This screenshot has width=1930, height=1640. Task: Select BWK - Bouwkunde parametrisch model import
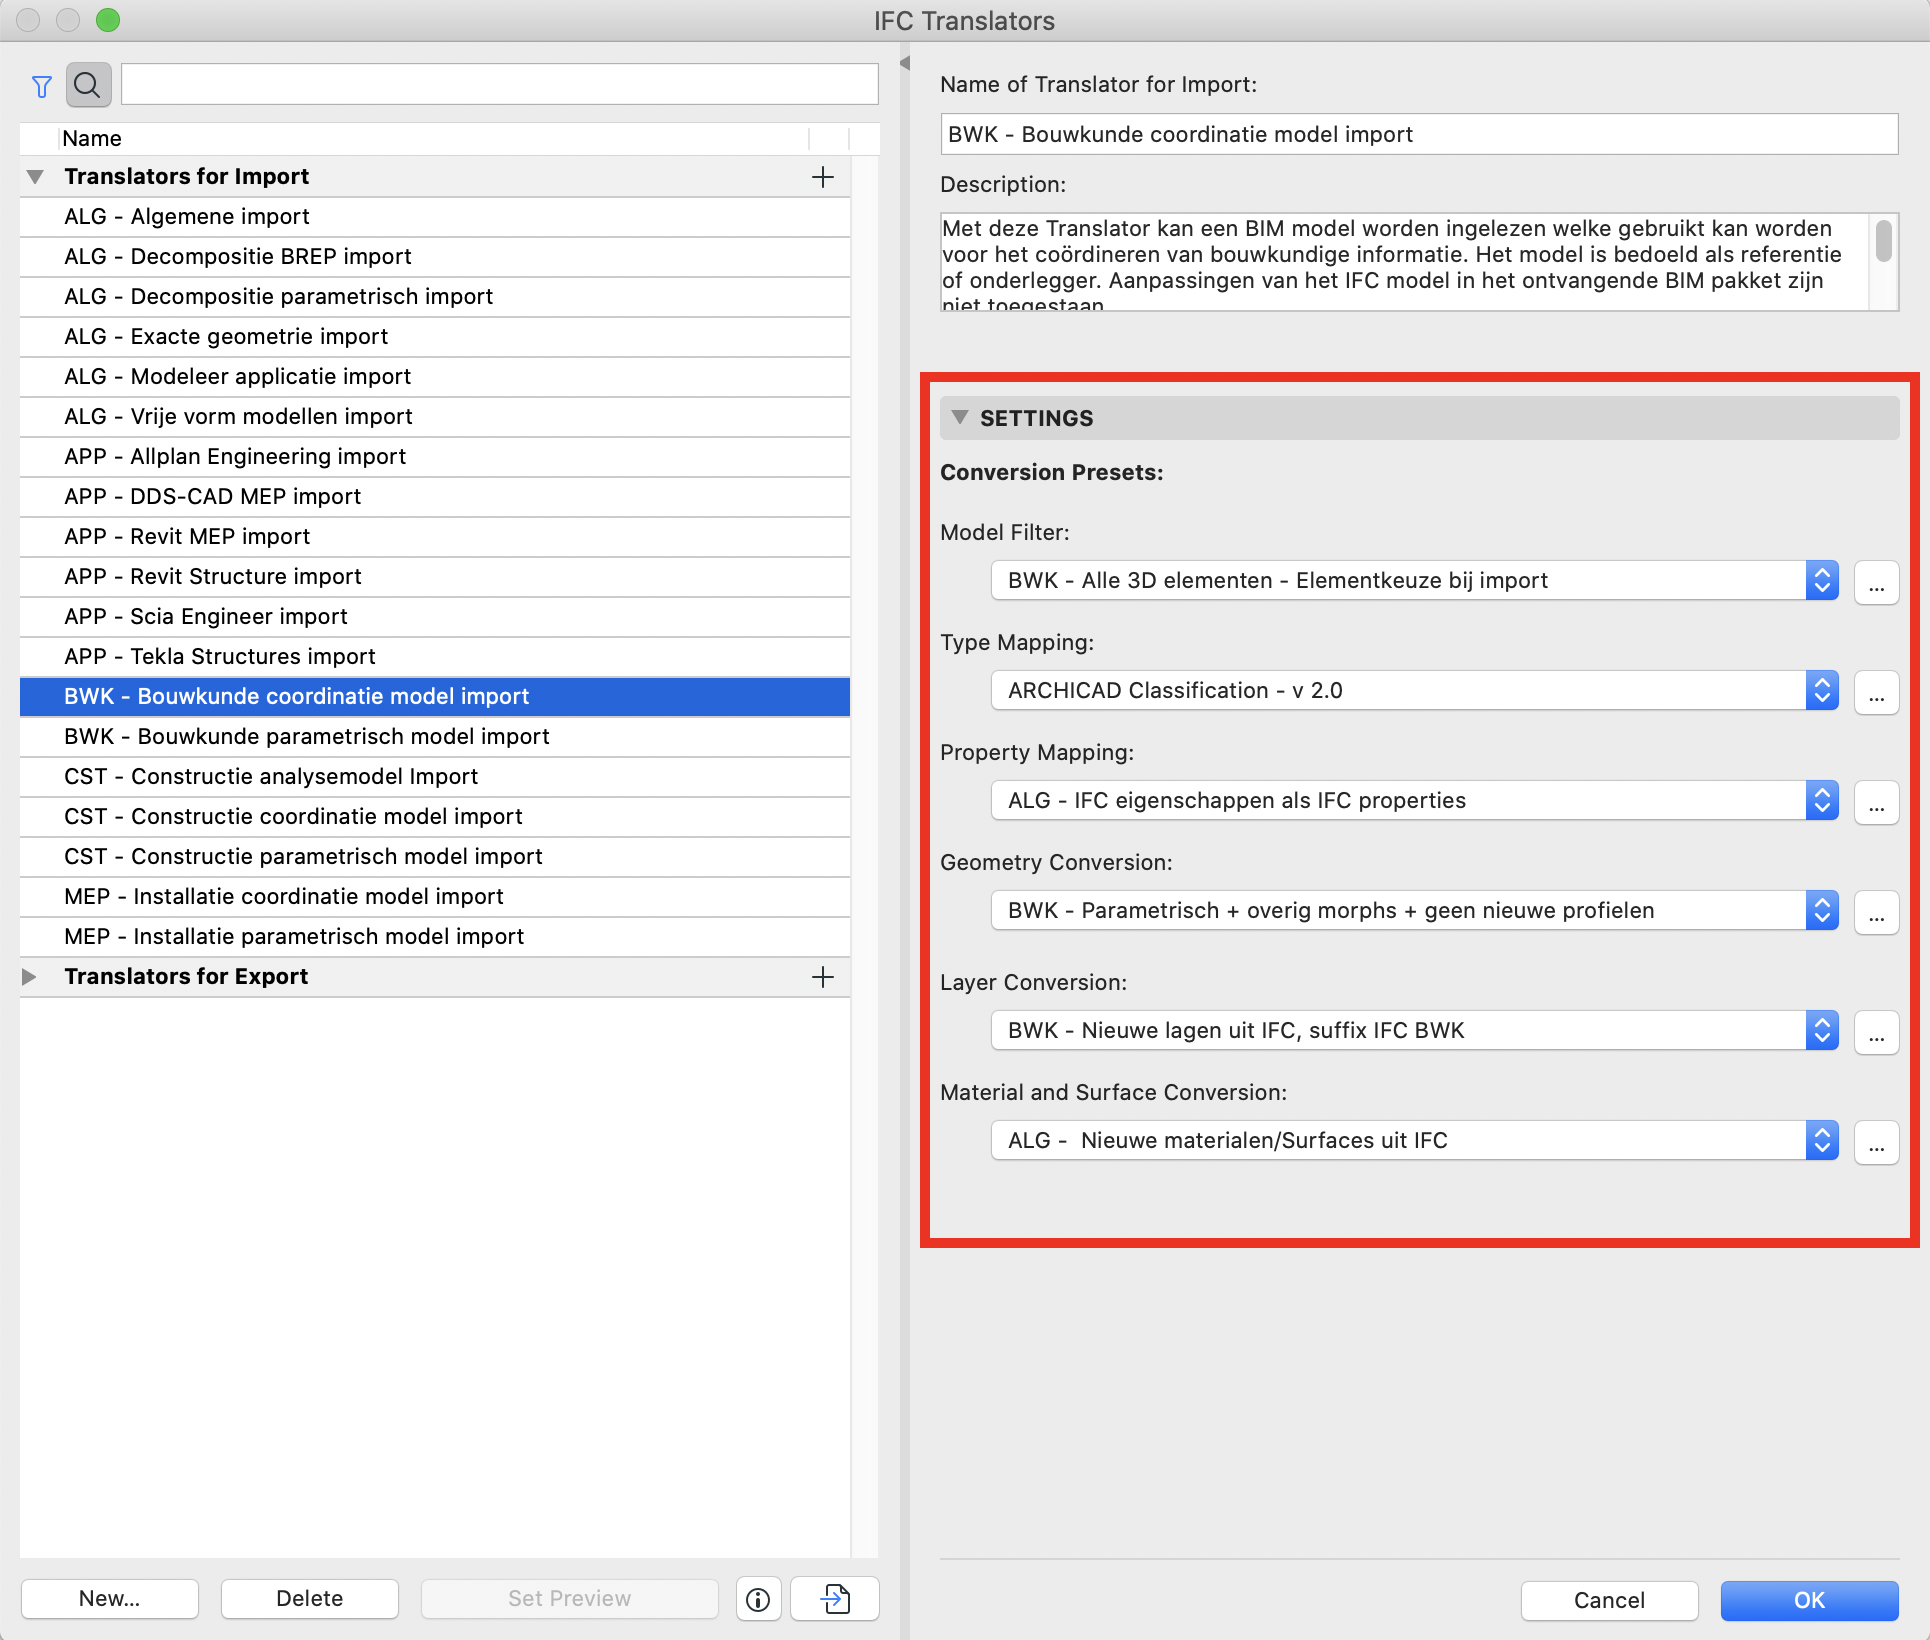[x=435, y=737]
